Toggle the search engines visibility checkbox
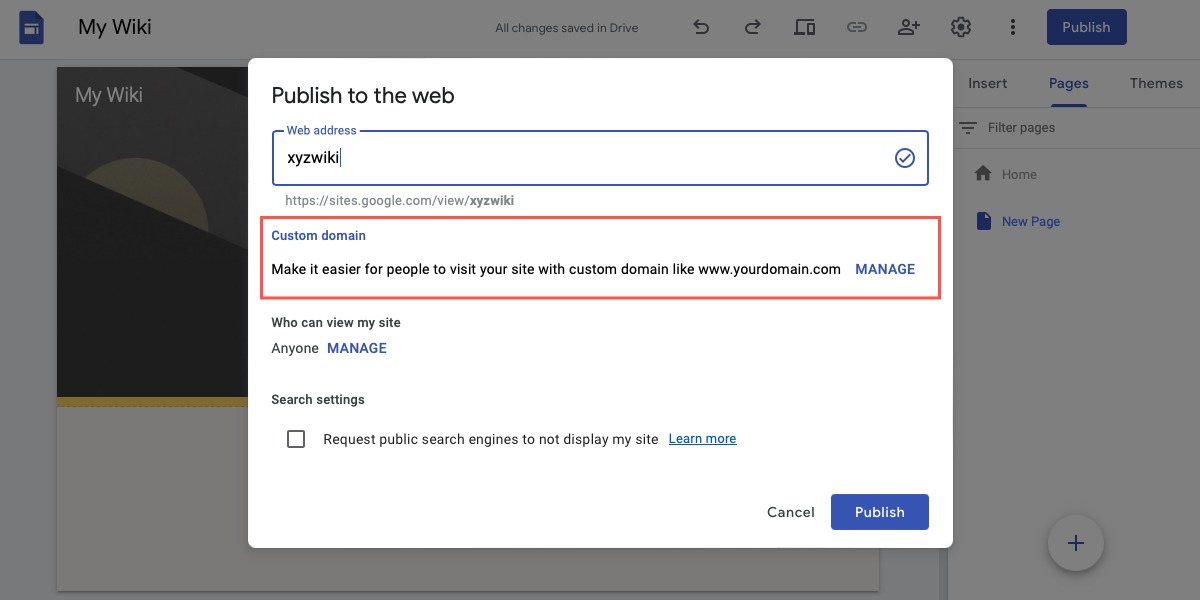 click(x=296, y=438)
